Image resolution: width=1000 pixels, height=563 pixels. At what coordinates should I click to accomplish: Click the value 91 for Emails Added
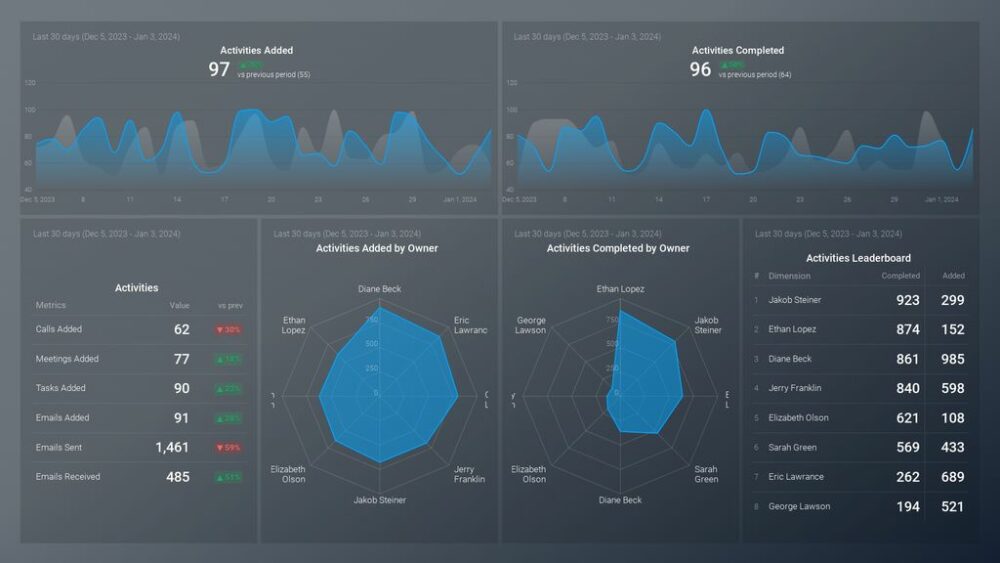click(x=182, y=418)
